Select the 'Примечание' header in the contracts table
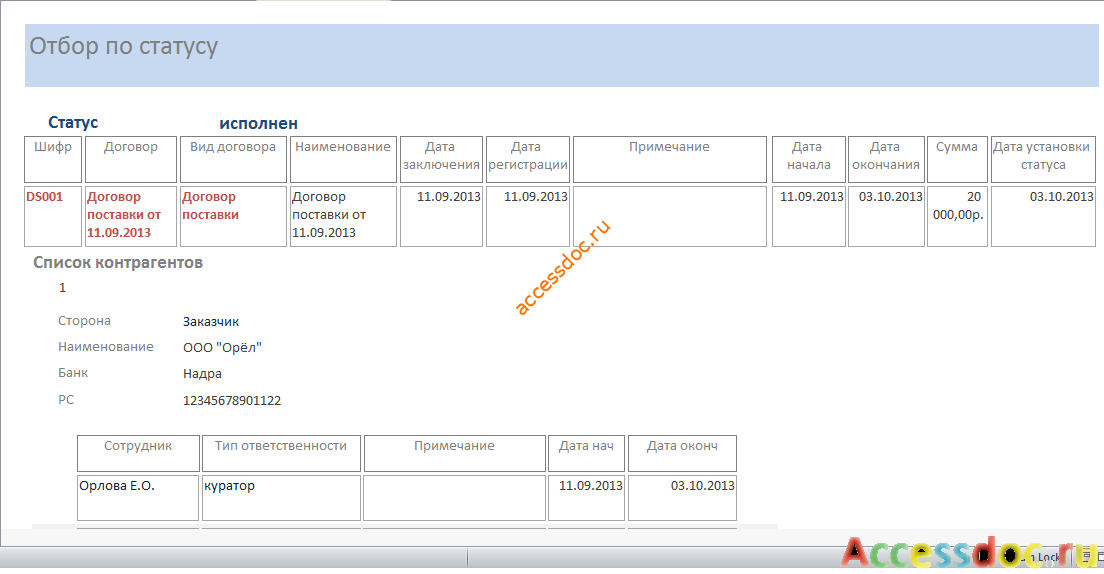This screenshot has height=574, width=1104. click(670, 159)
